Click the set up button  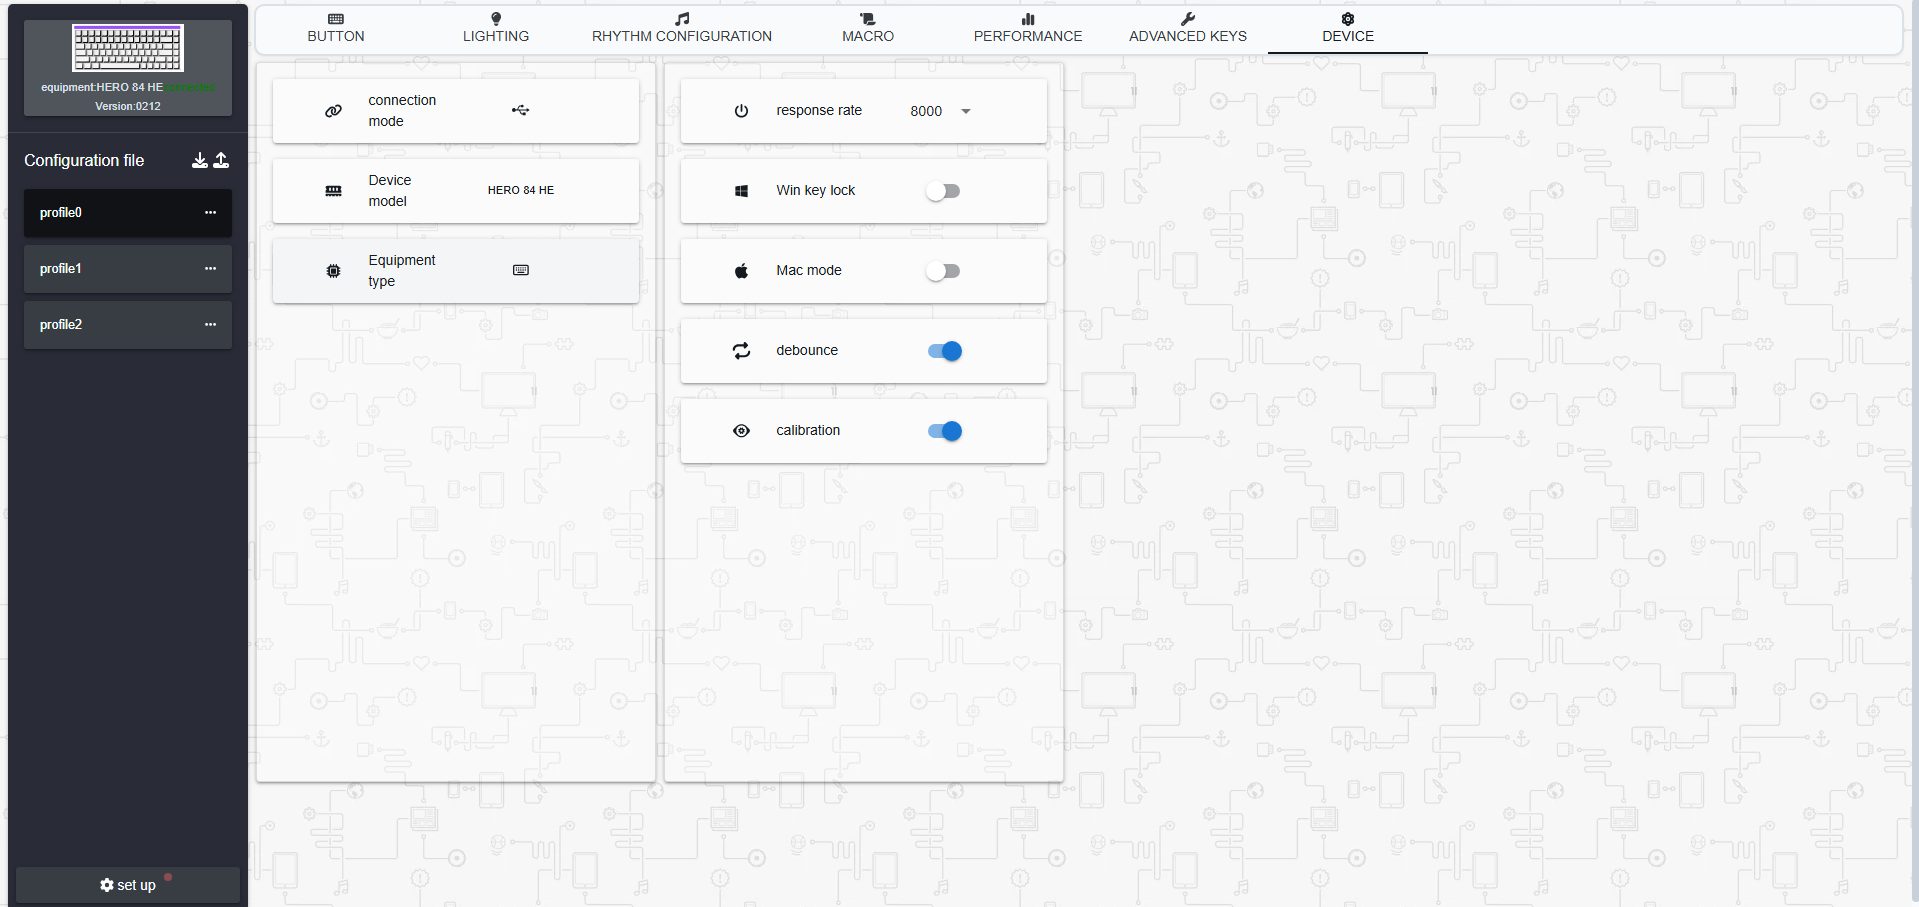point(128,885)
